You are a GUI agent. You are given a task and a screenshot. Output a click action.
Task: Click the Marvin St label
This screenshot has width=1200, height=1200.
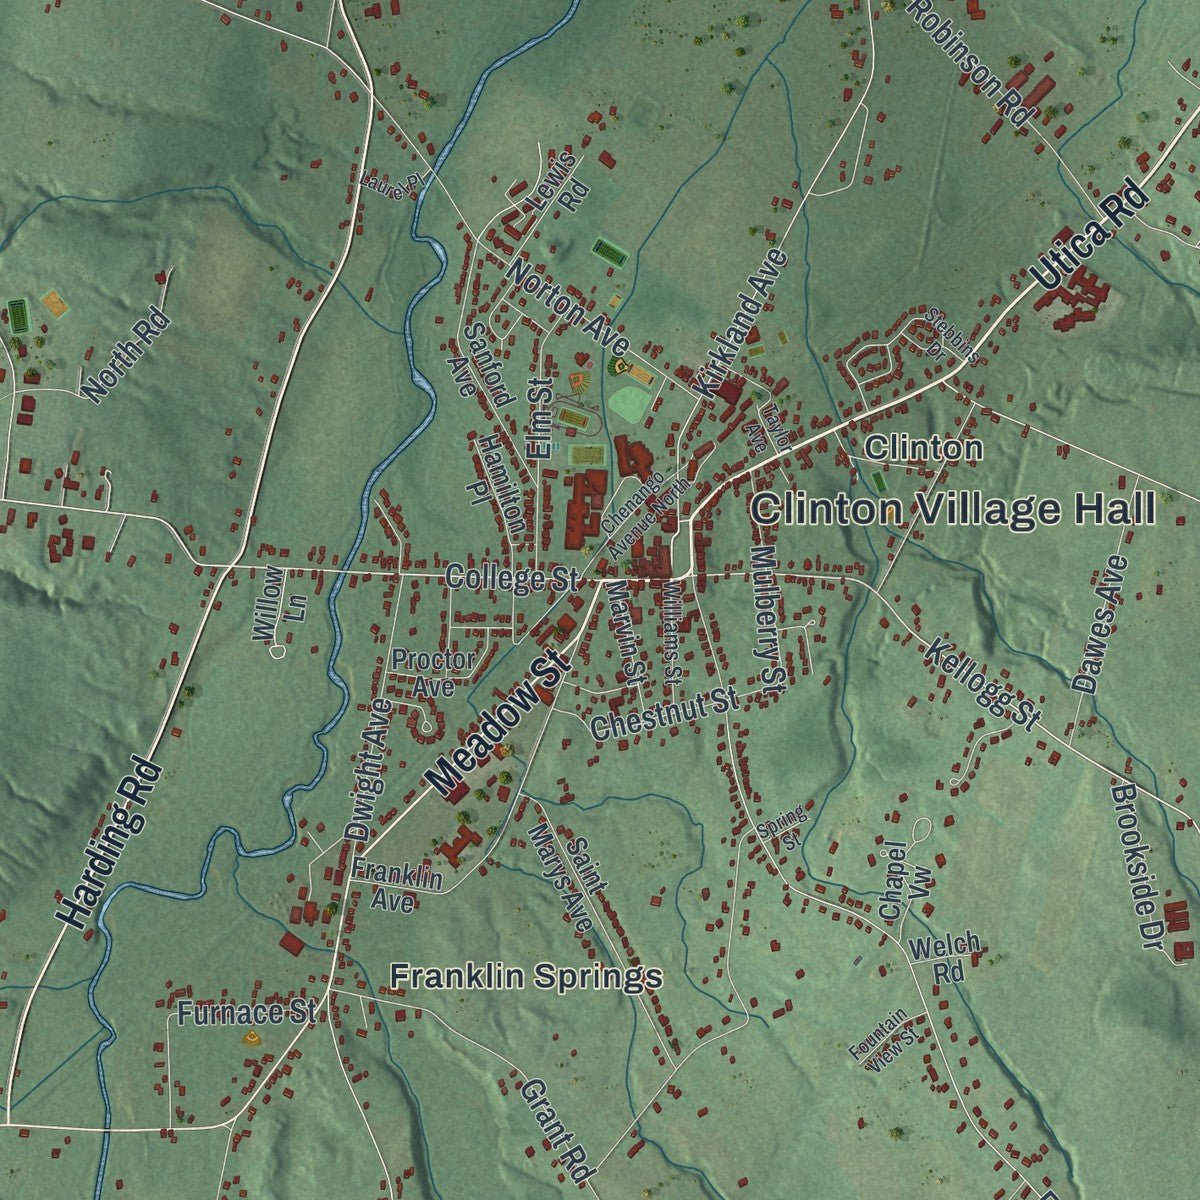coord(624,632)
